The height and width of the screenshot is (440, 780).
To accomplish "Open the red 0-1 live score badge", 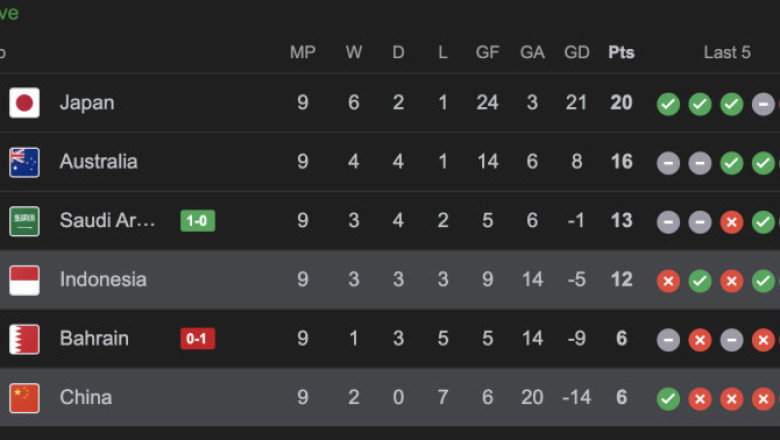I will pyautogui.click(x=197, y=339).
